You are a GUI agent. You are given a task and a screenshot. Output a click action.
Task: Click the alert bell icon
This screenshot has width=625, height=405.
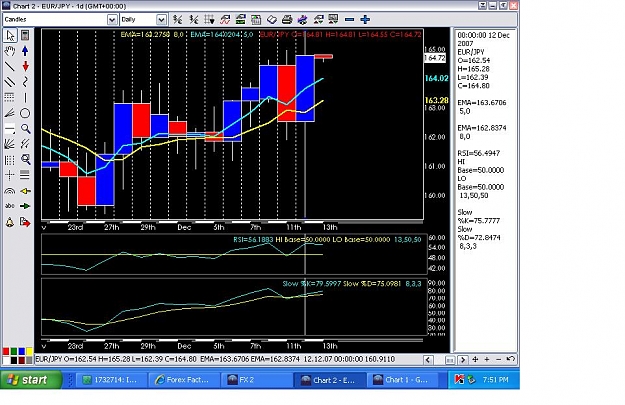coord(10,222)
